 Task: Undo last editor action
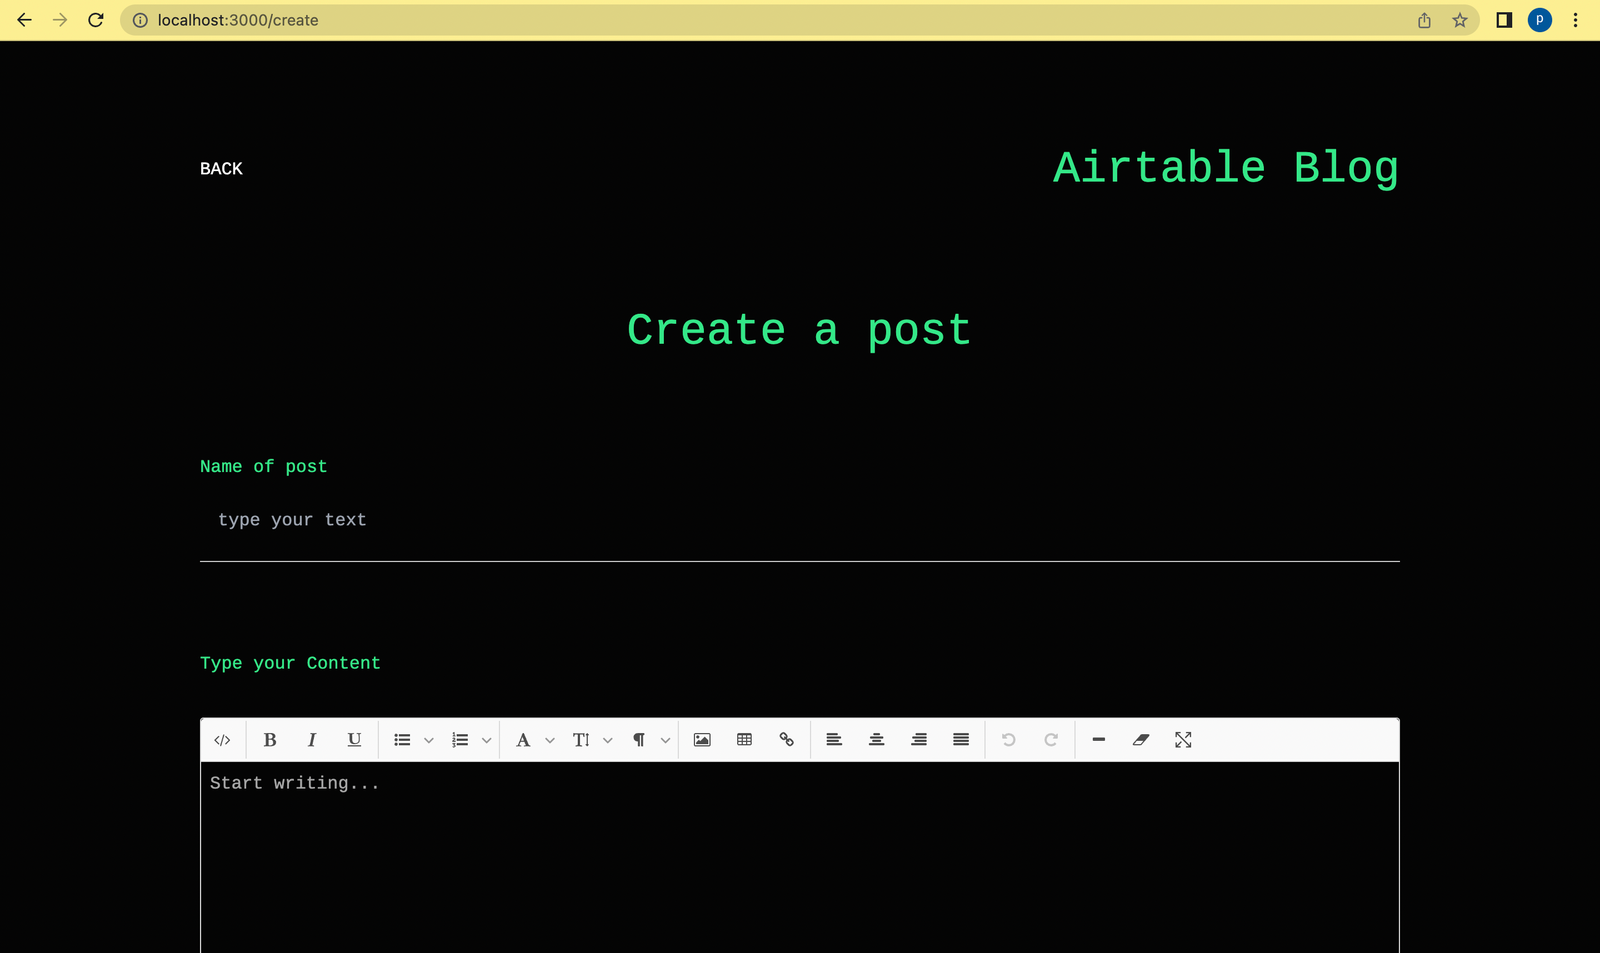coord(1009,740)
